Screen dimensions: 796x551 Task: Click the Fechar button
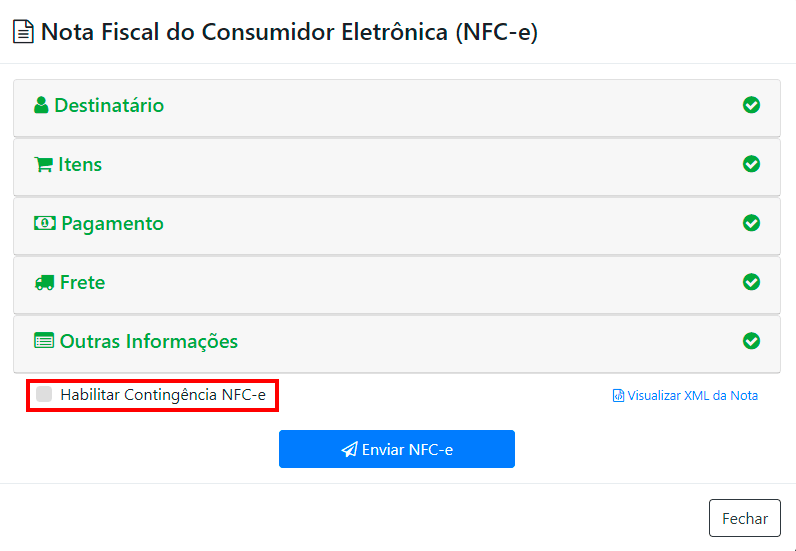point(744,518)
